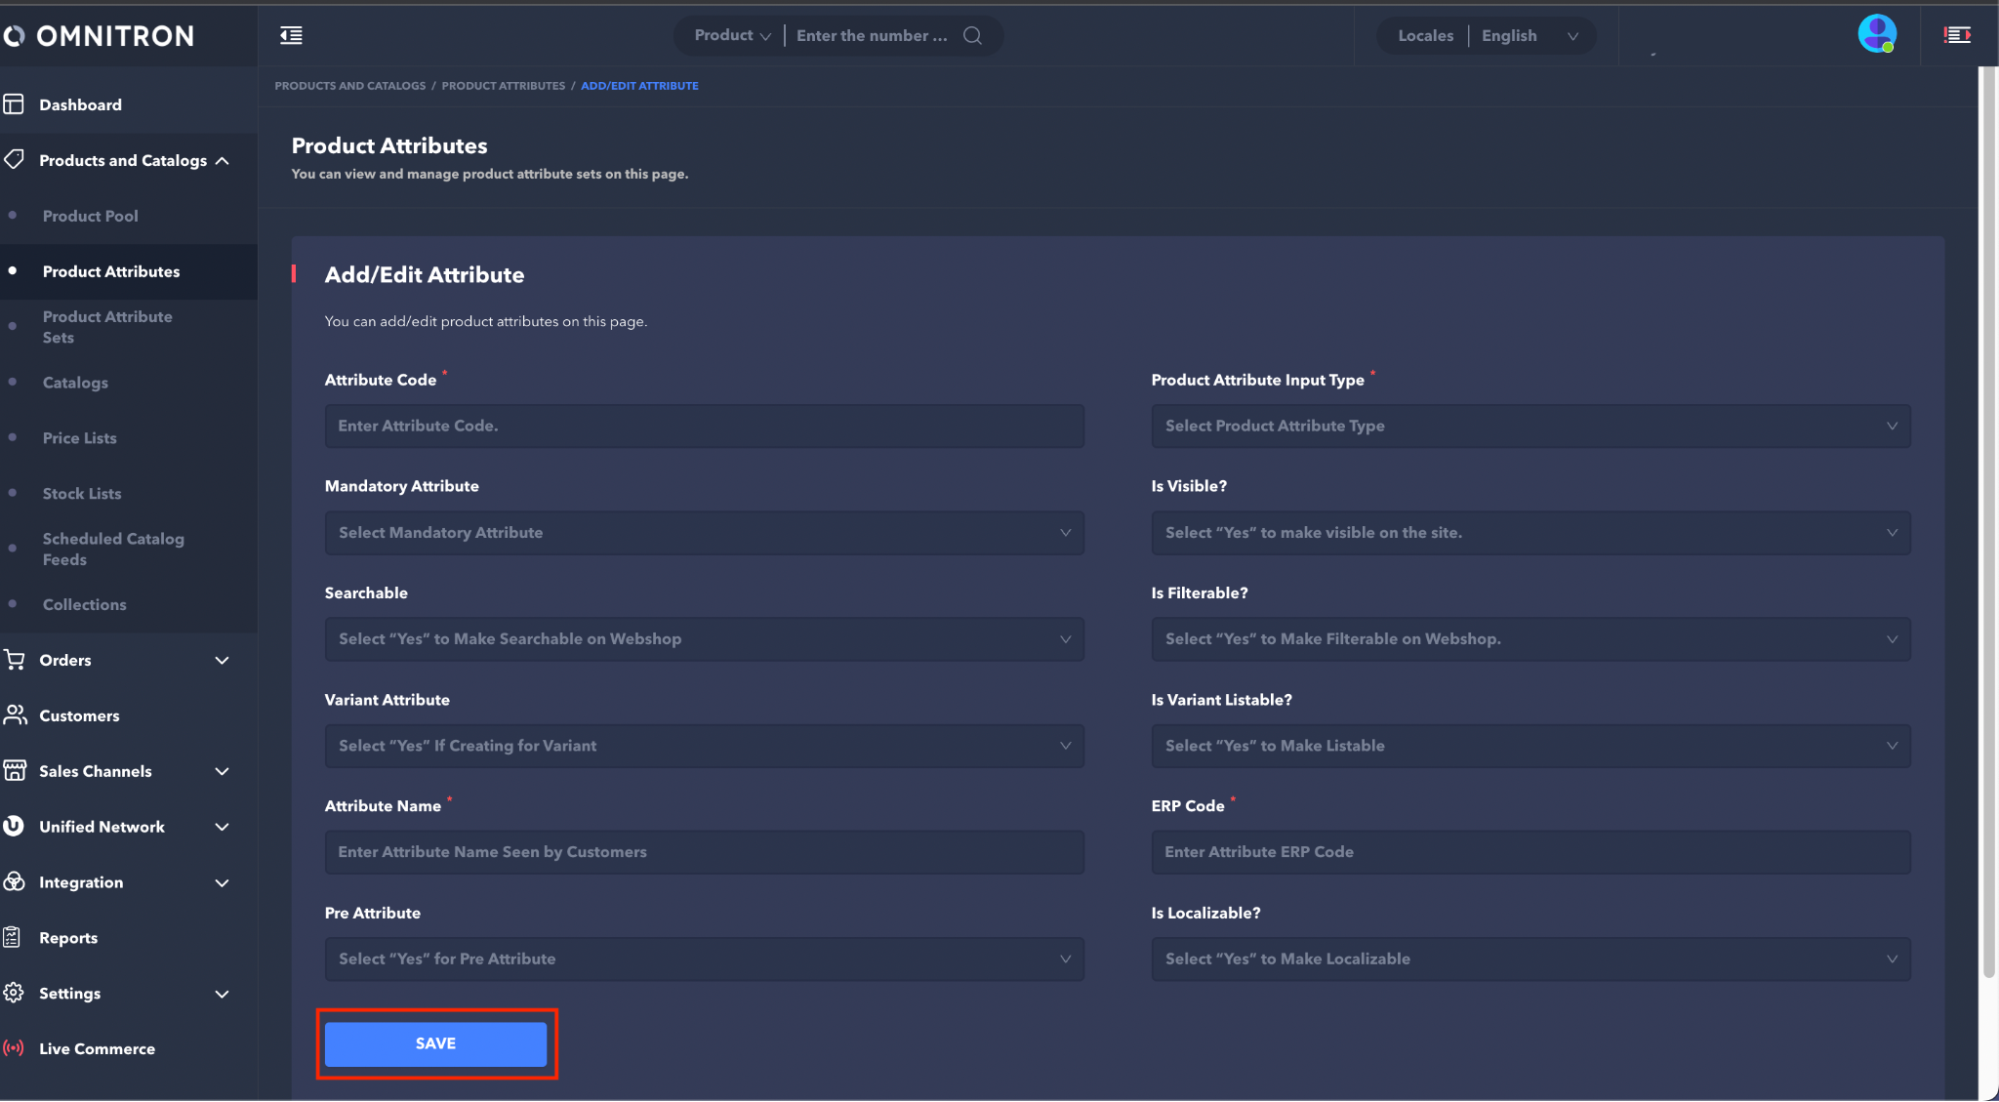Click the Attribute Code input field
This screenshot has width=1999, height=1102.
pyautogui.click(x=704, y=426)
